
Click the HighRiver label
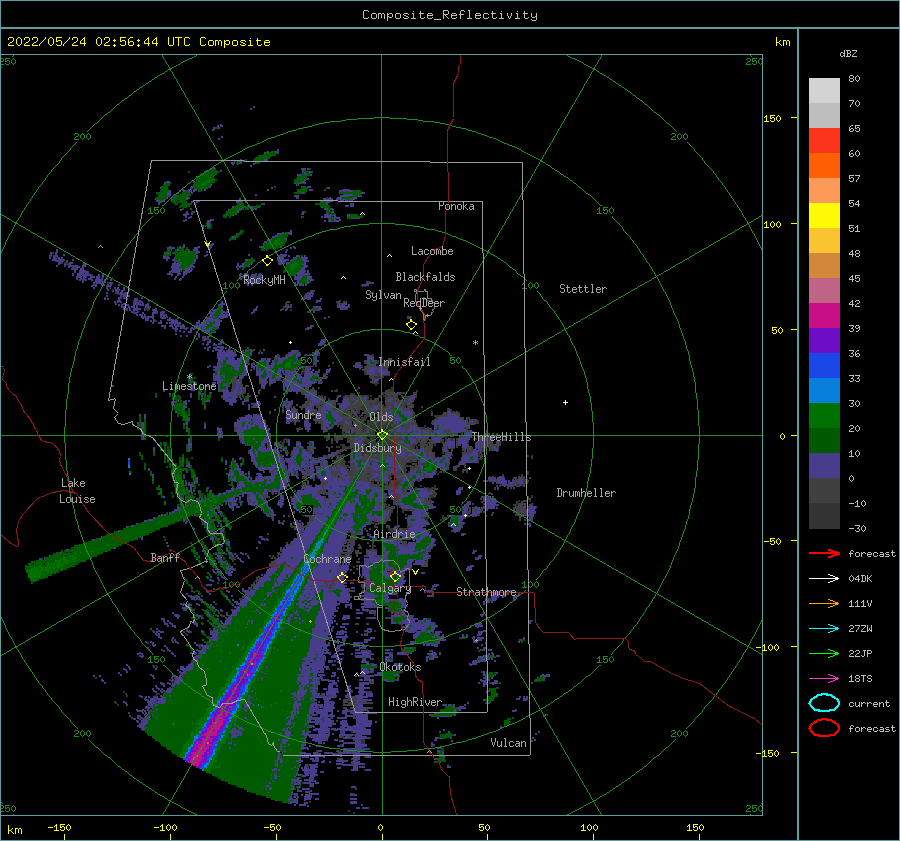point(415,702)
